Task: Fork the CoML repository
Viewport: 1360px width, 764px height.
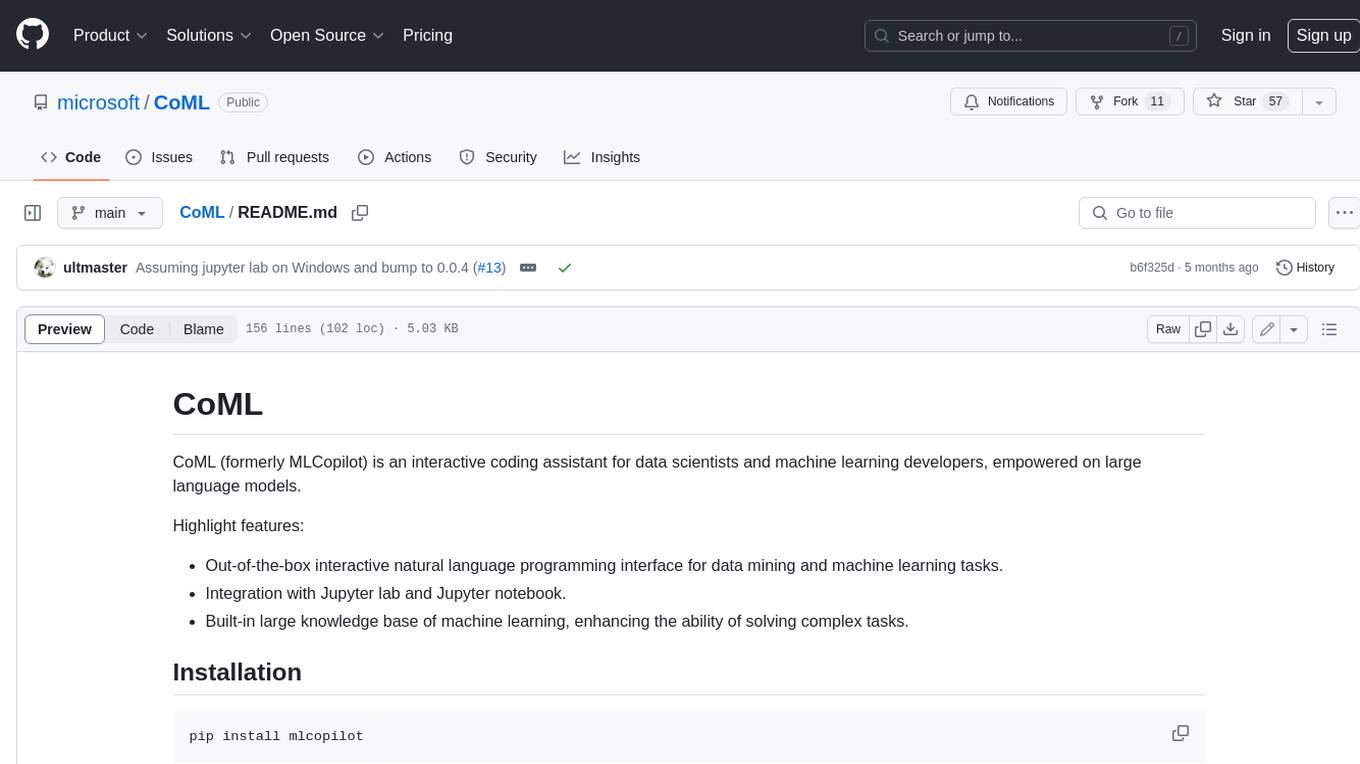Action: pos(1130,102)
